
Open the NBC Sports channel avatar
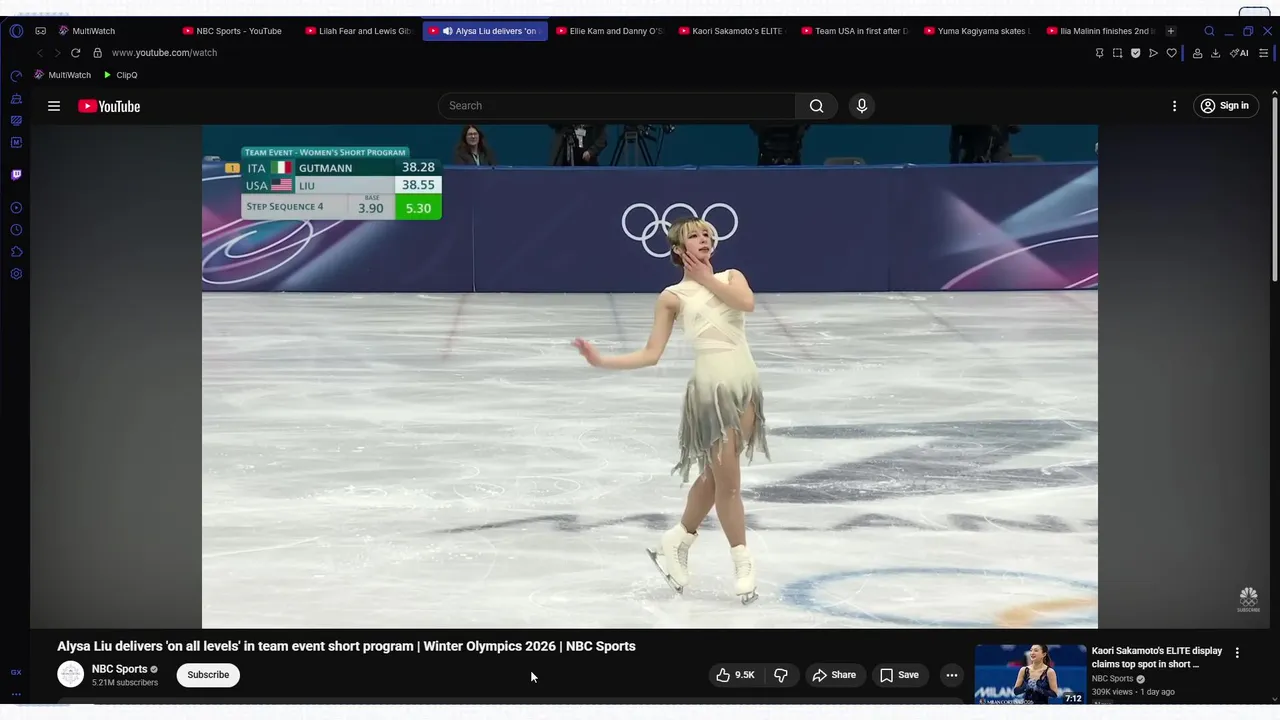click(x=70, y=675)
